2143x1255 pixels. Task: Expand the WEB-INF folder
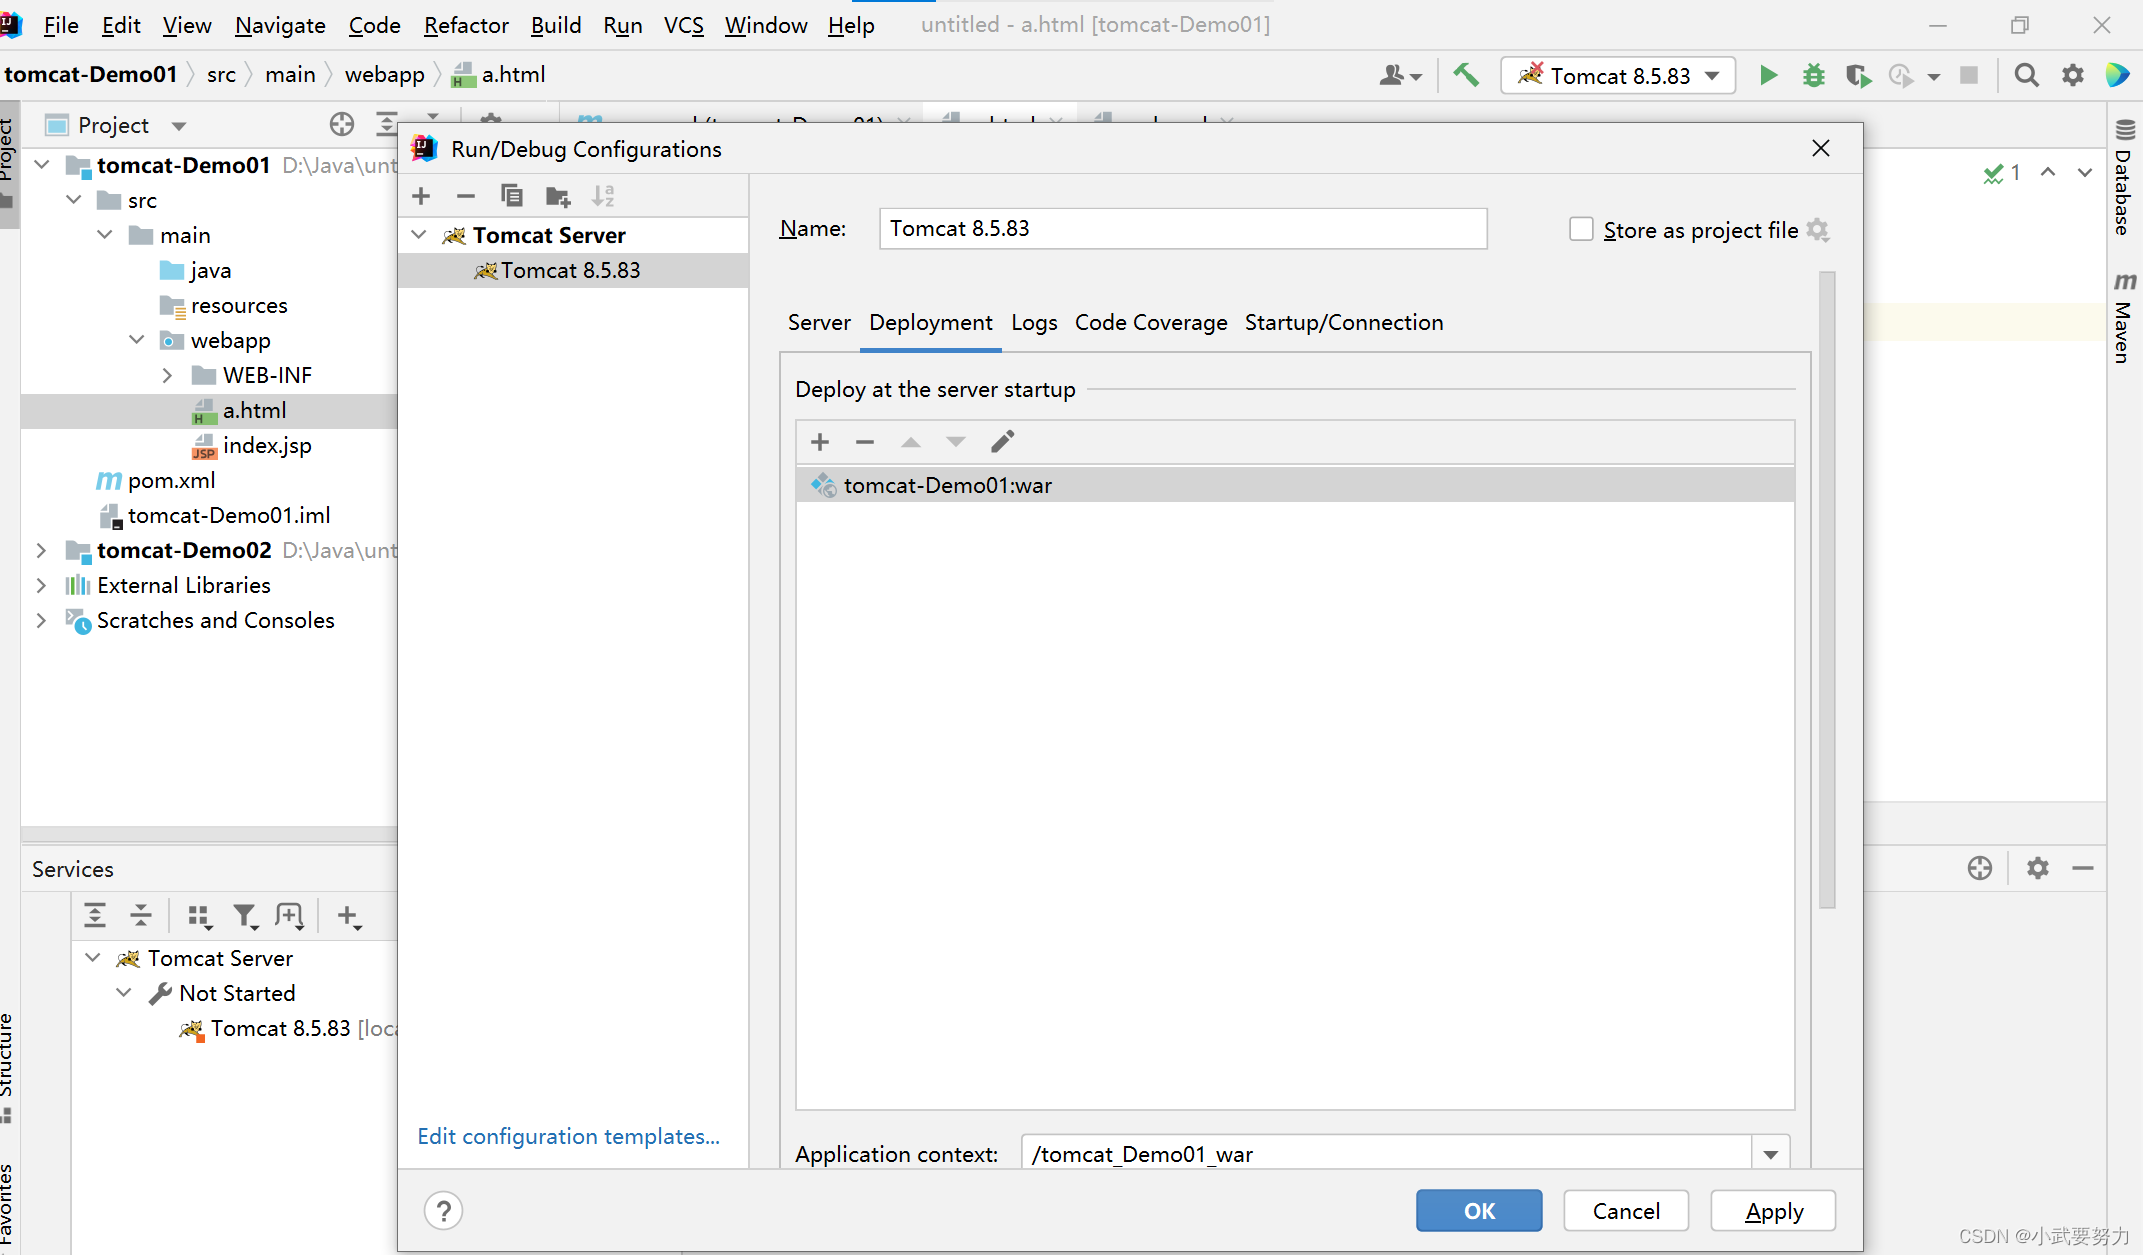pos(167,375)
